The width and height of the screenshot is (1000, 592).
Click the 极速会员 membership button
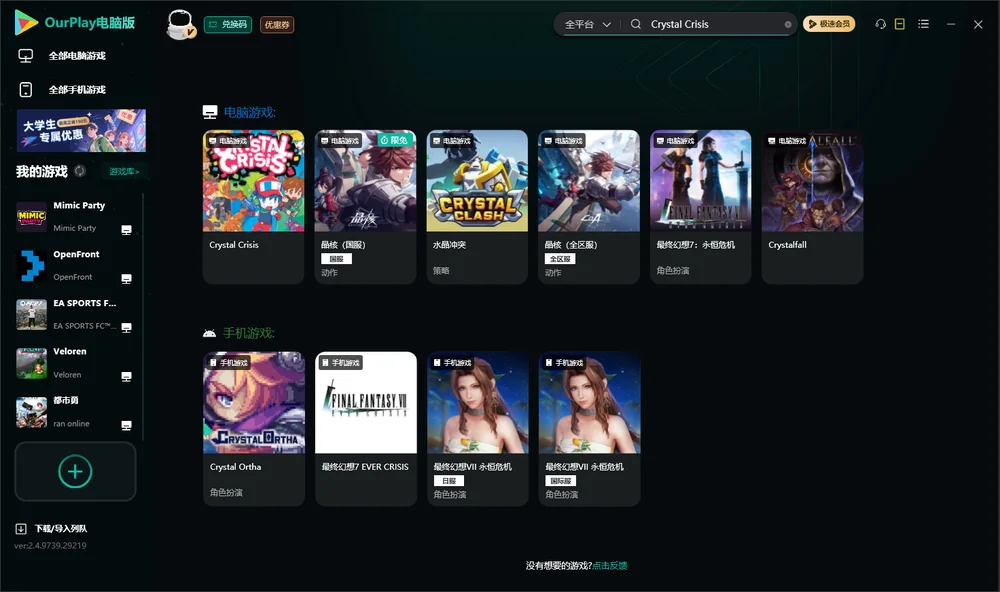click(x=829, y=24)
